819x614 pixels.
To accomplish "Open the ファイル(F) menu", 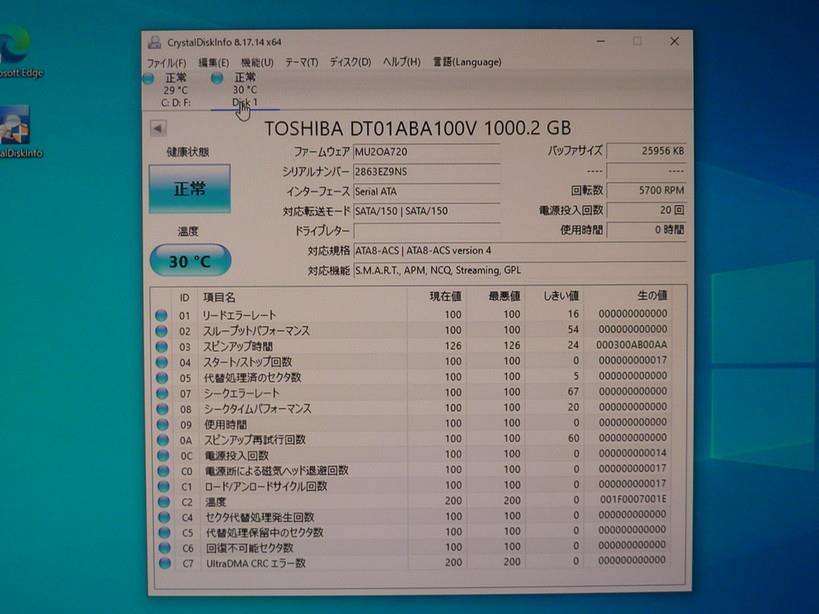I will [x=167, y=63].
